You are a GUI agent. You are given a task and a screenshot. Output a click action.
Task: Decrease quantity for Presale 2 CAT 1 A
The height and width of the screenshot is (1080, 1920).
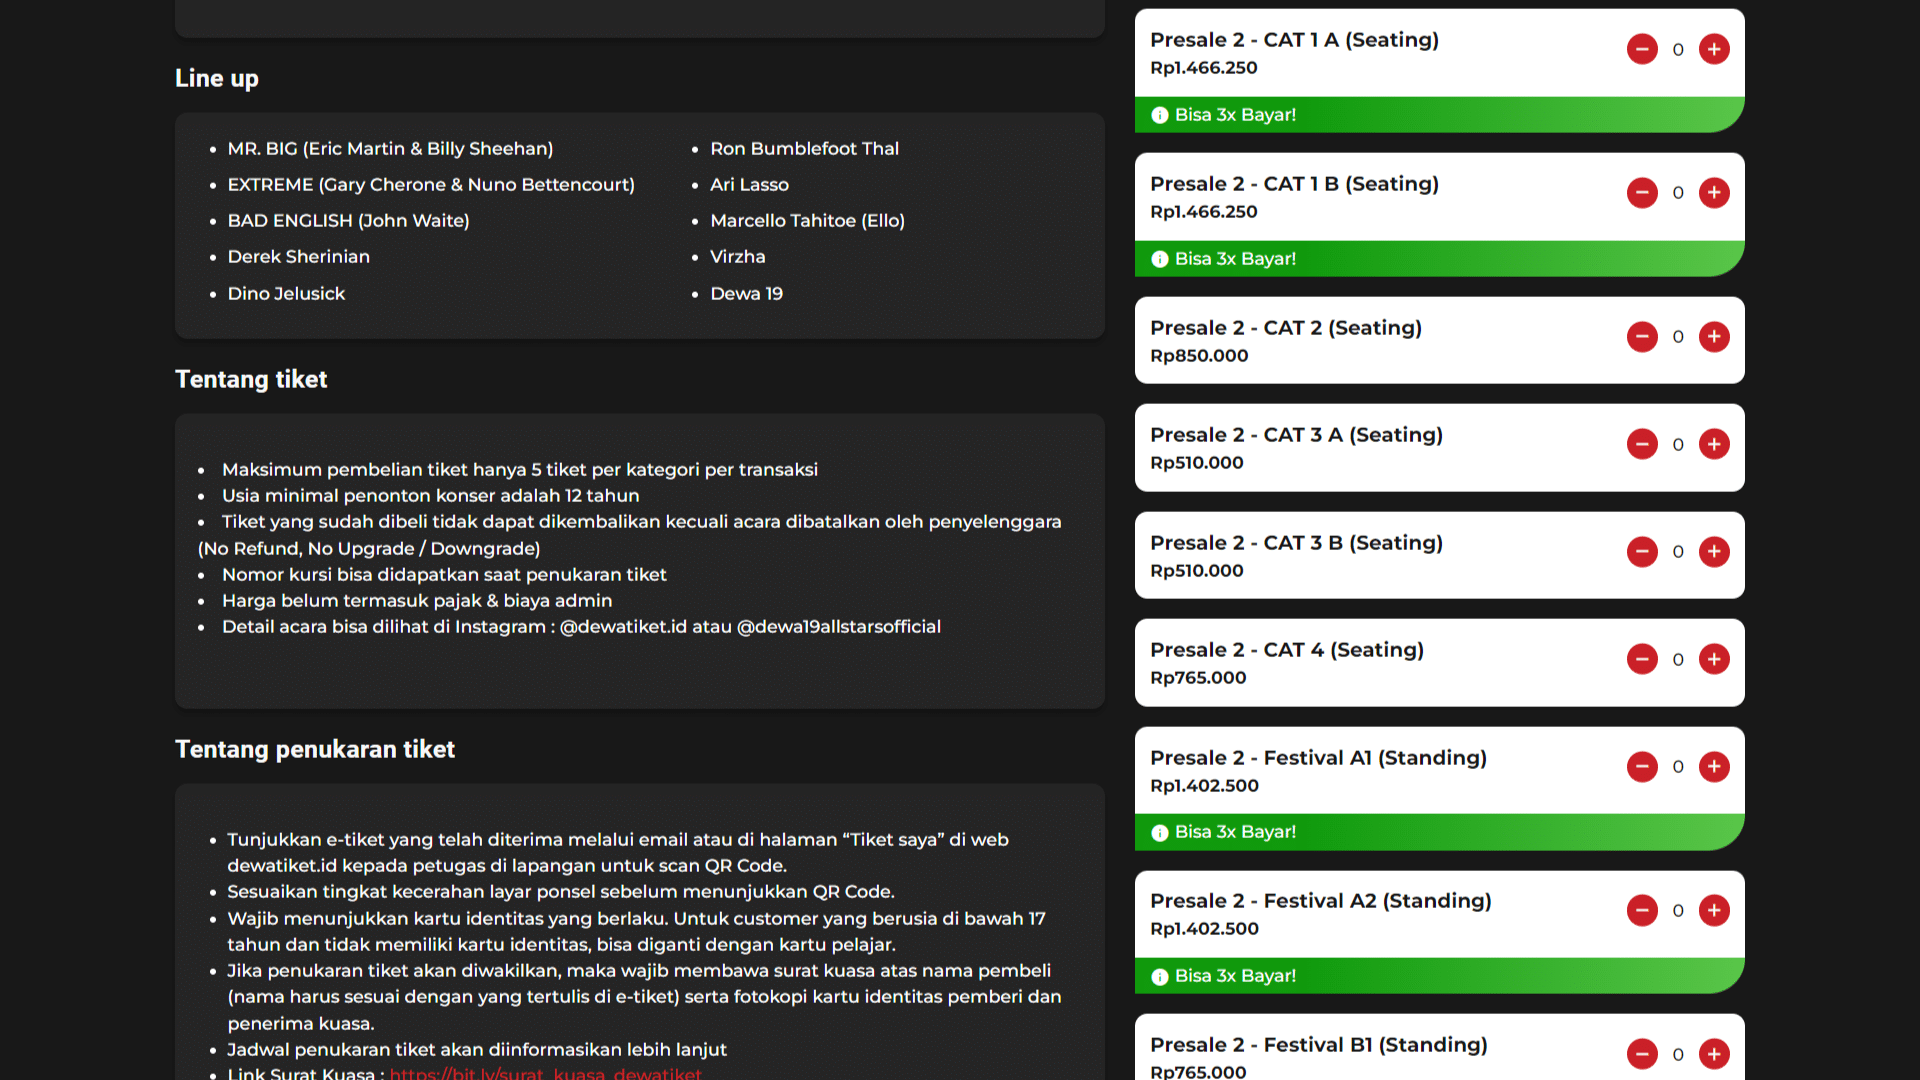coord(1642,49)
